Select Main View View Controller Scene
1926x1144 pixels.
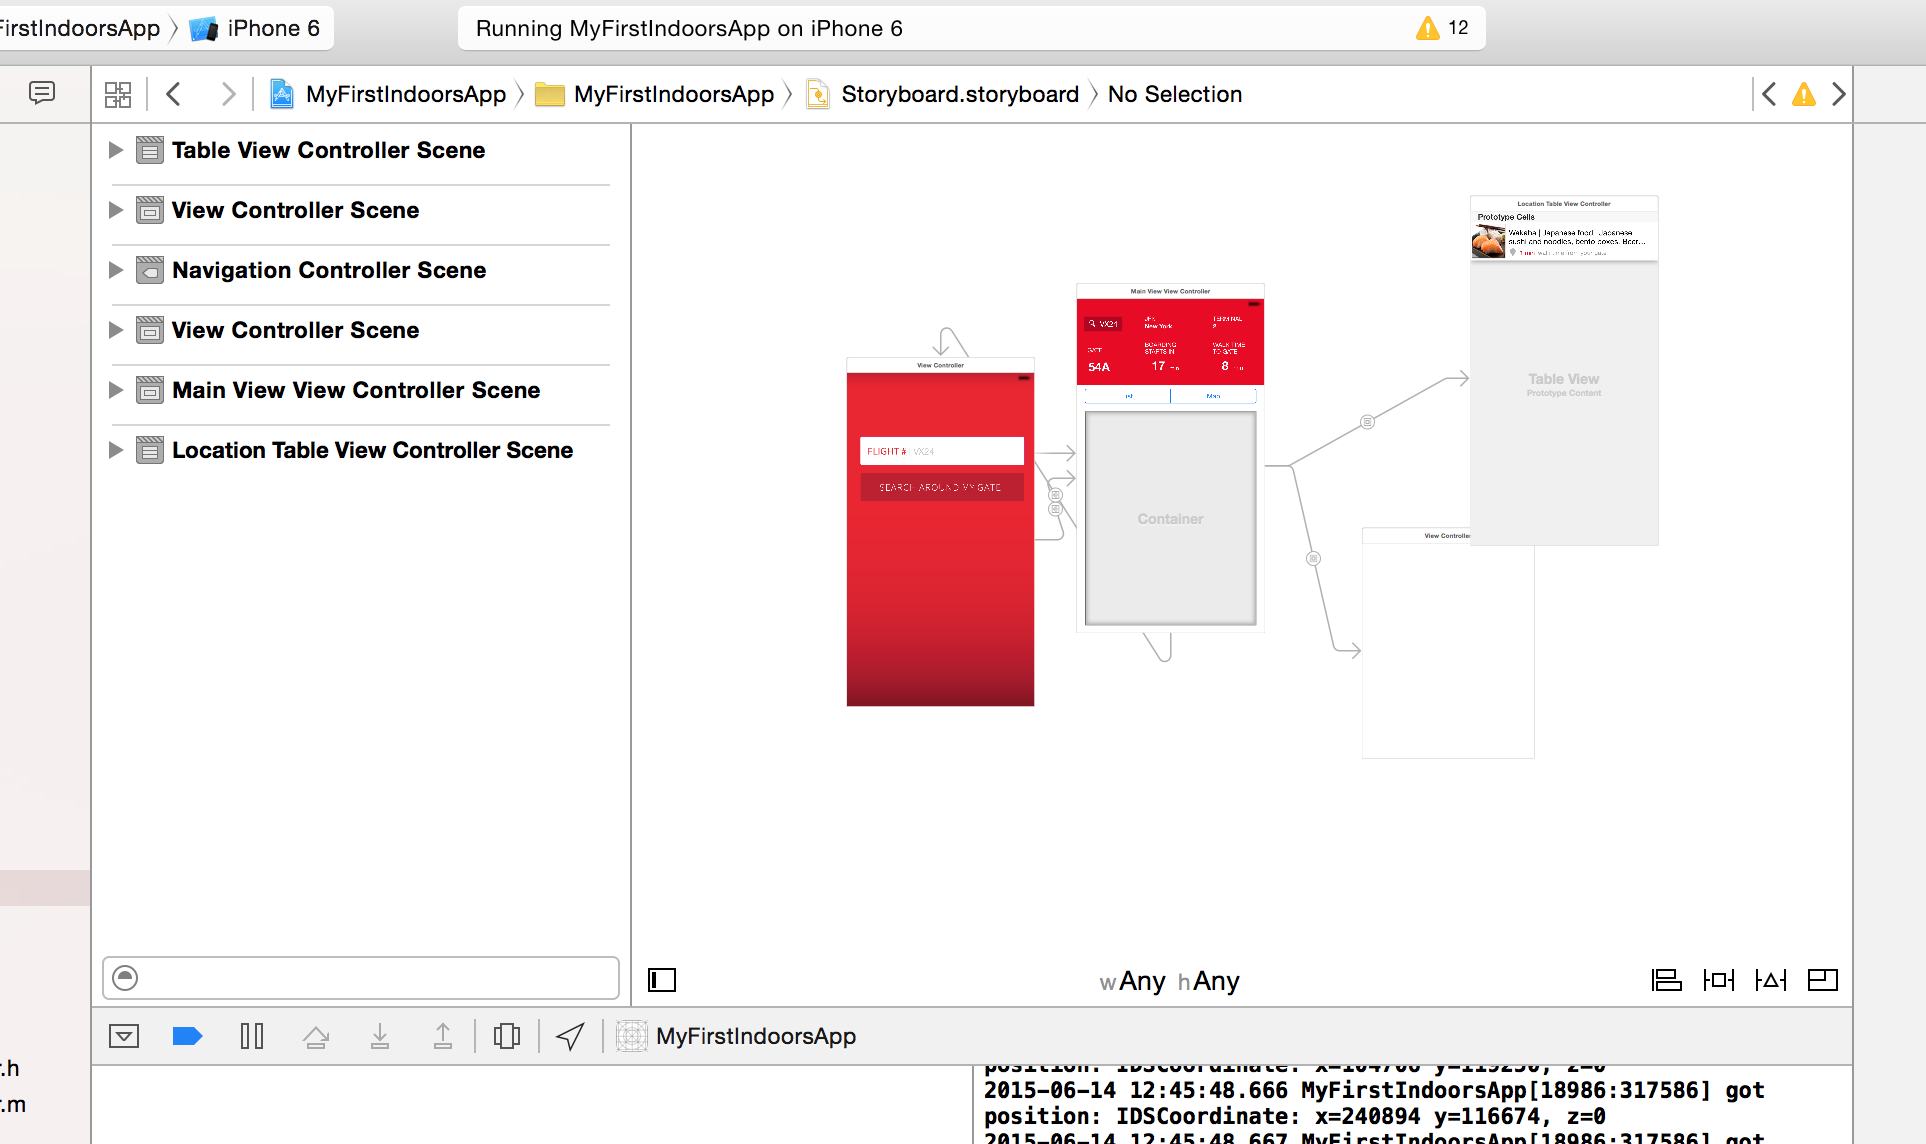(x=356, y=390)
